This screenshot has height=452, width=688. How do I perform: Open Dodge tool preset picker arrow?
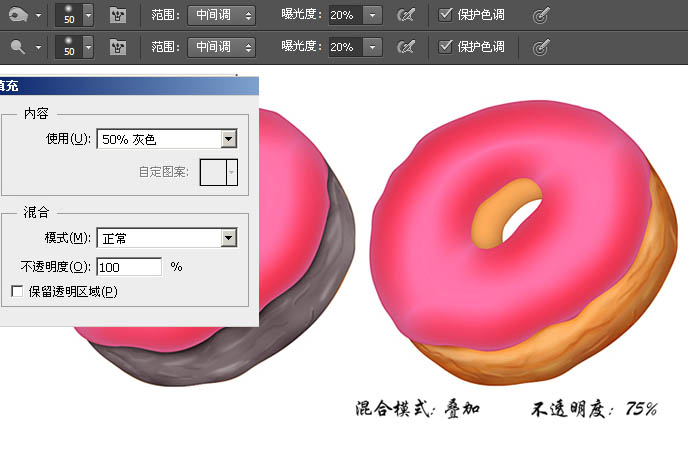[39, 47]
